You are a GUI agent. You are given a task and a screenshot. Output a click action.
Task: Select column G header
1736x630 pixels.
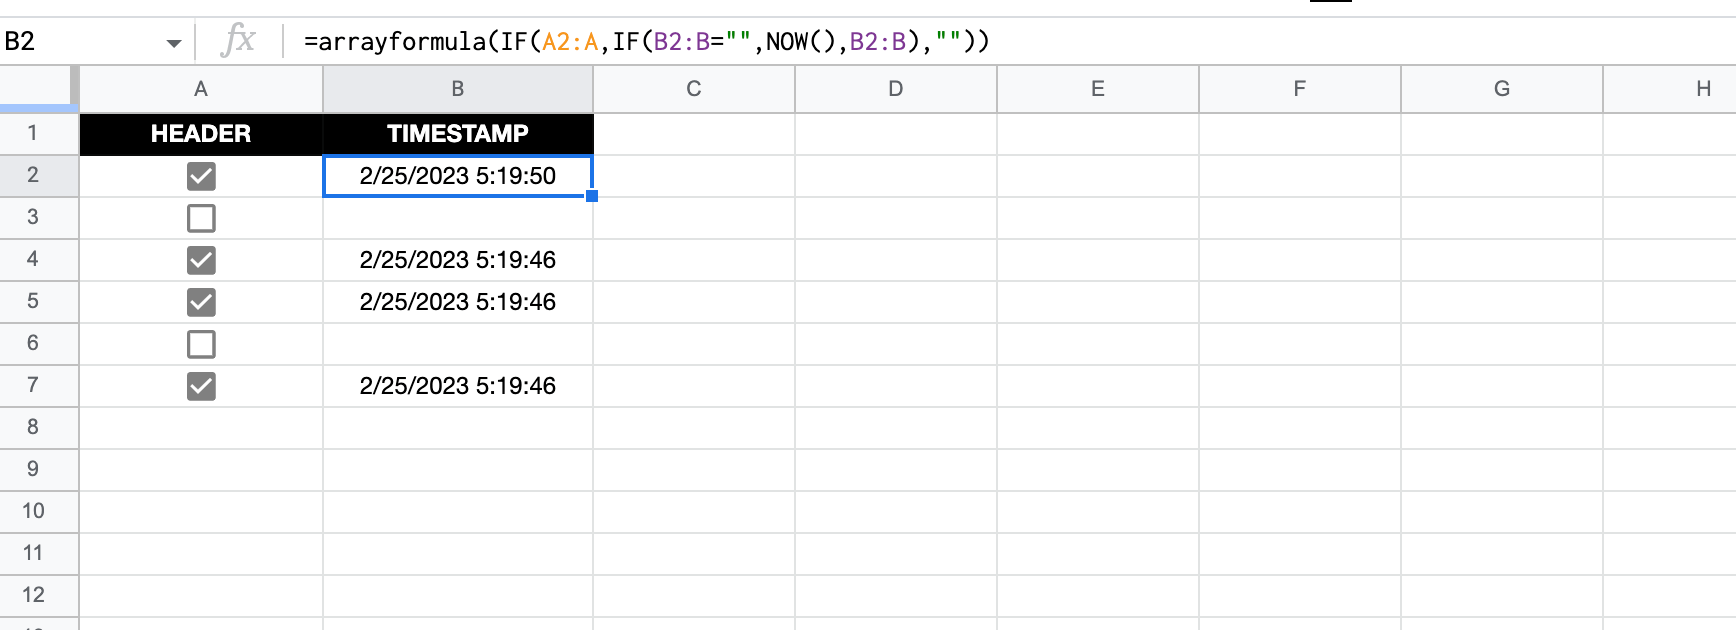(x=1502, y=89)
